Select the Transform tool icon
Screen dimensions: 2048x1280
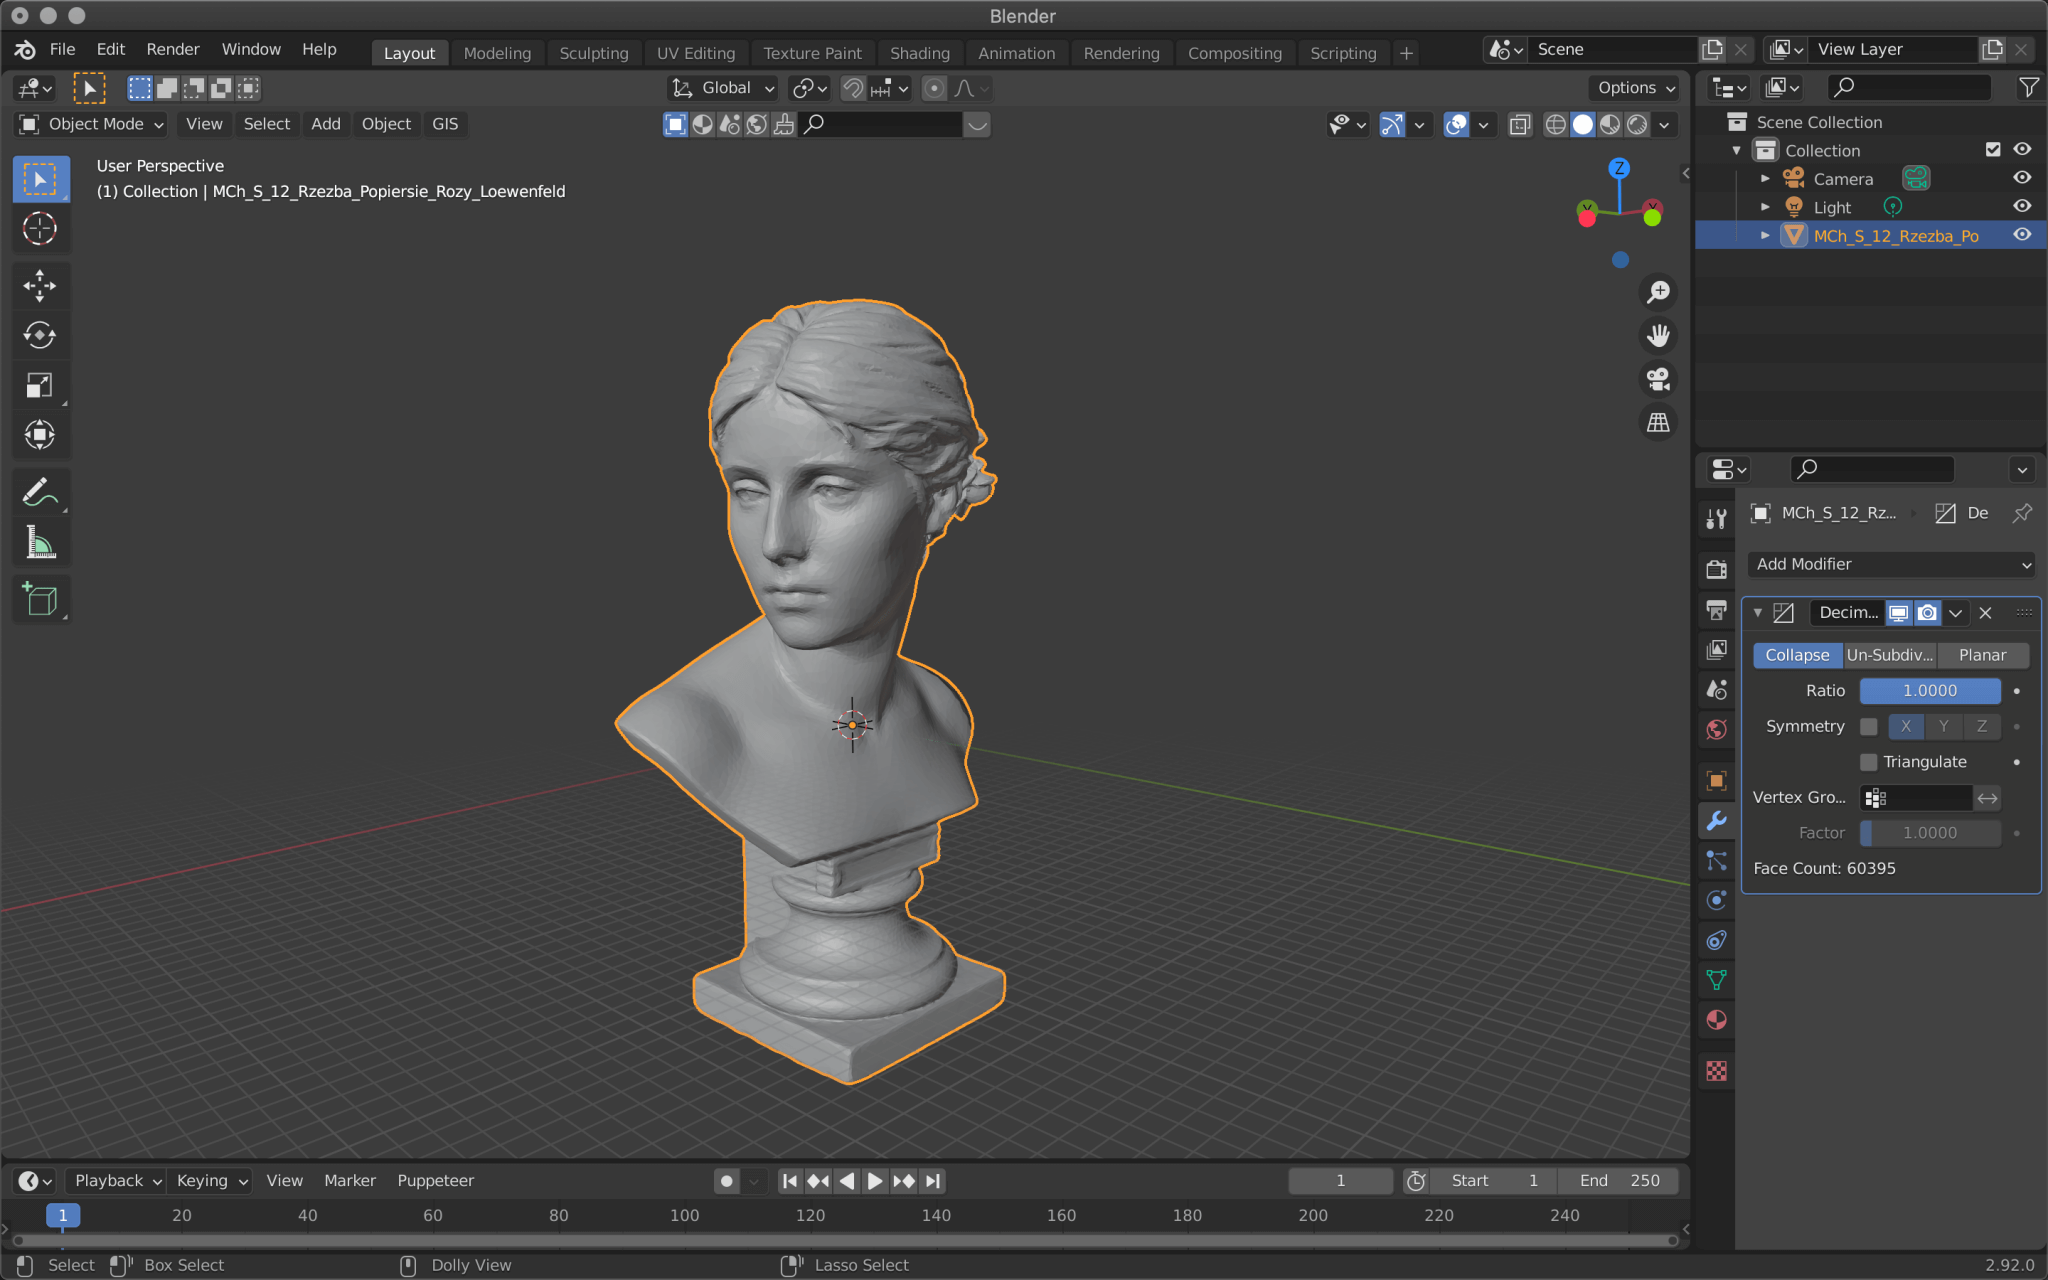(40, 434)
